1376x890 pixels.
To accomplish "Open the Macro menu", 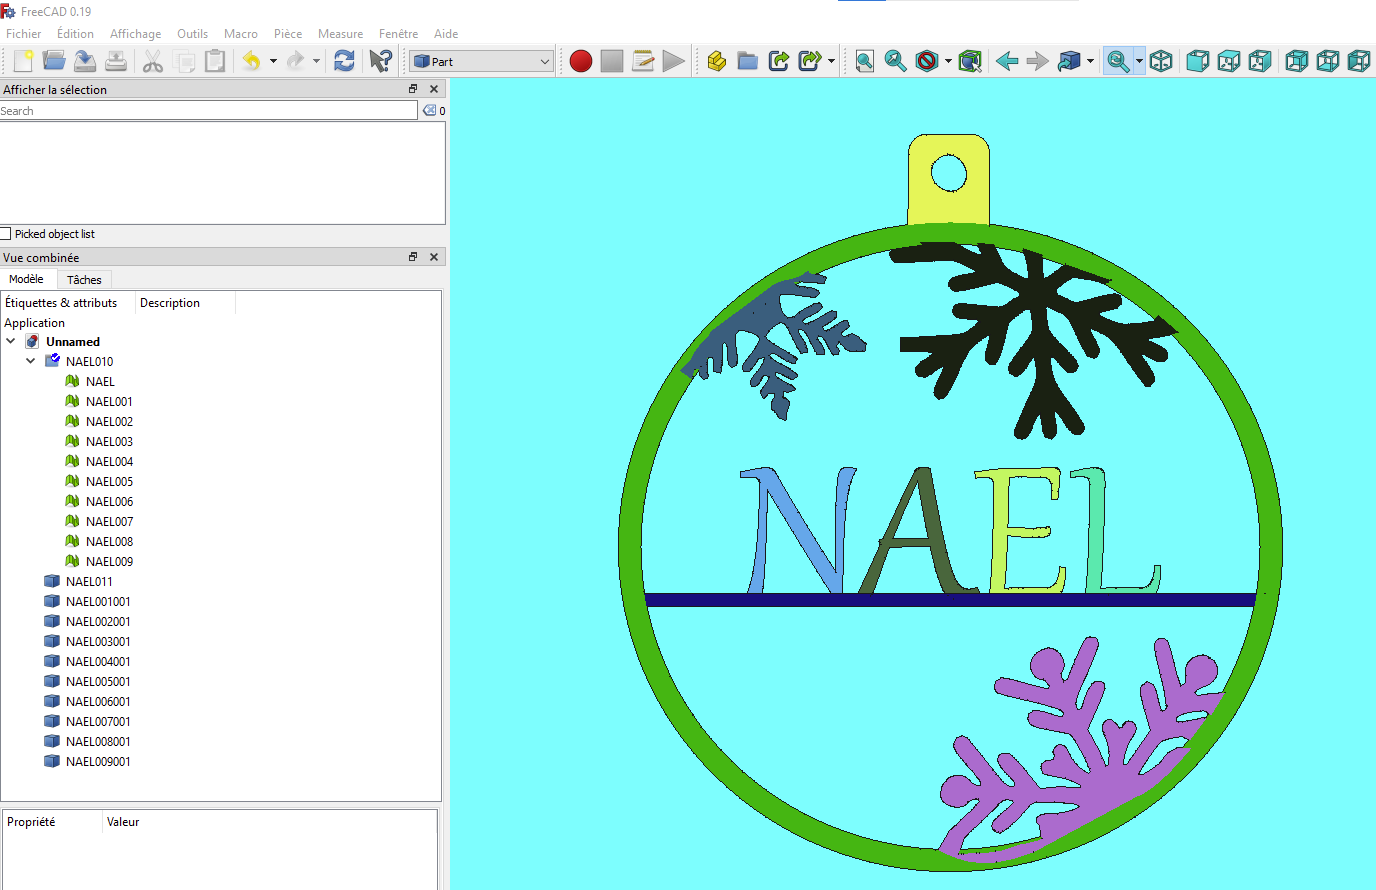I will [241, 33].
